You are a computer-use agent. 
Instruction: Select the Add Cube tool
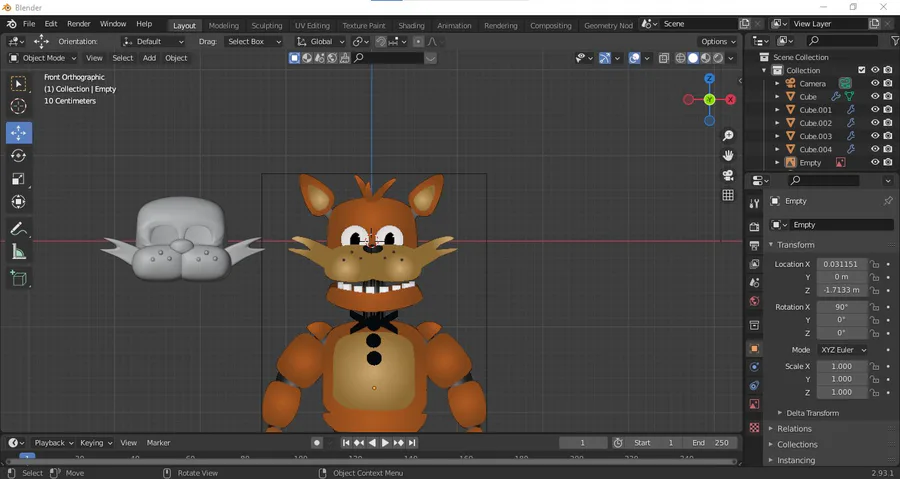click(19, 278)
